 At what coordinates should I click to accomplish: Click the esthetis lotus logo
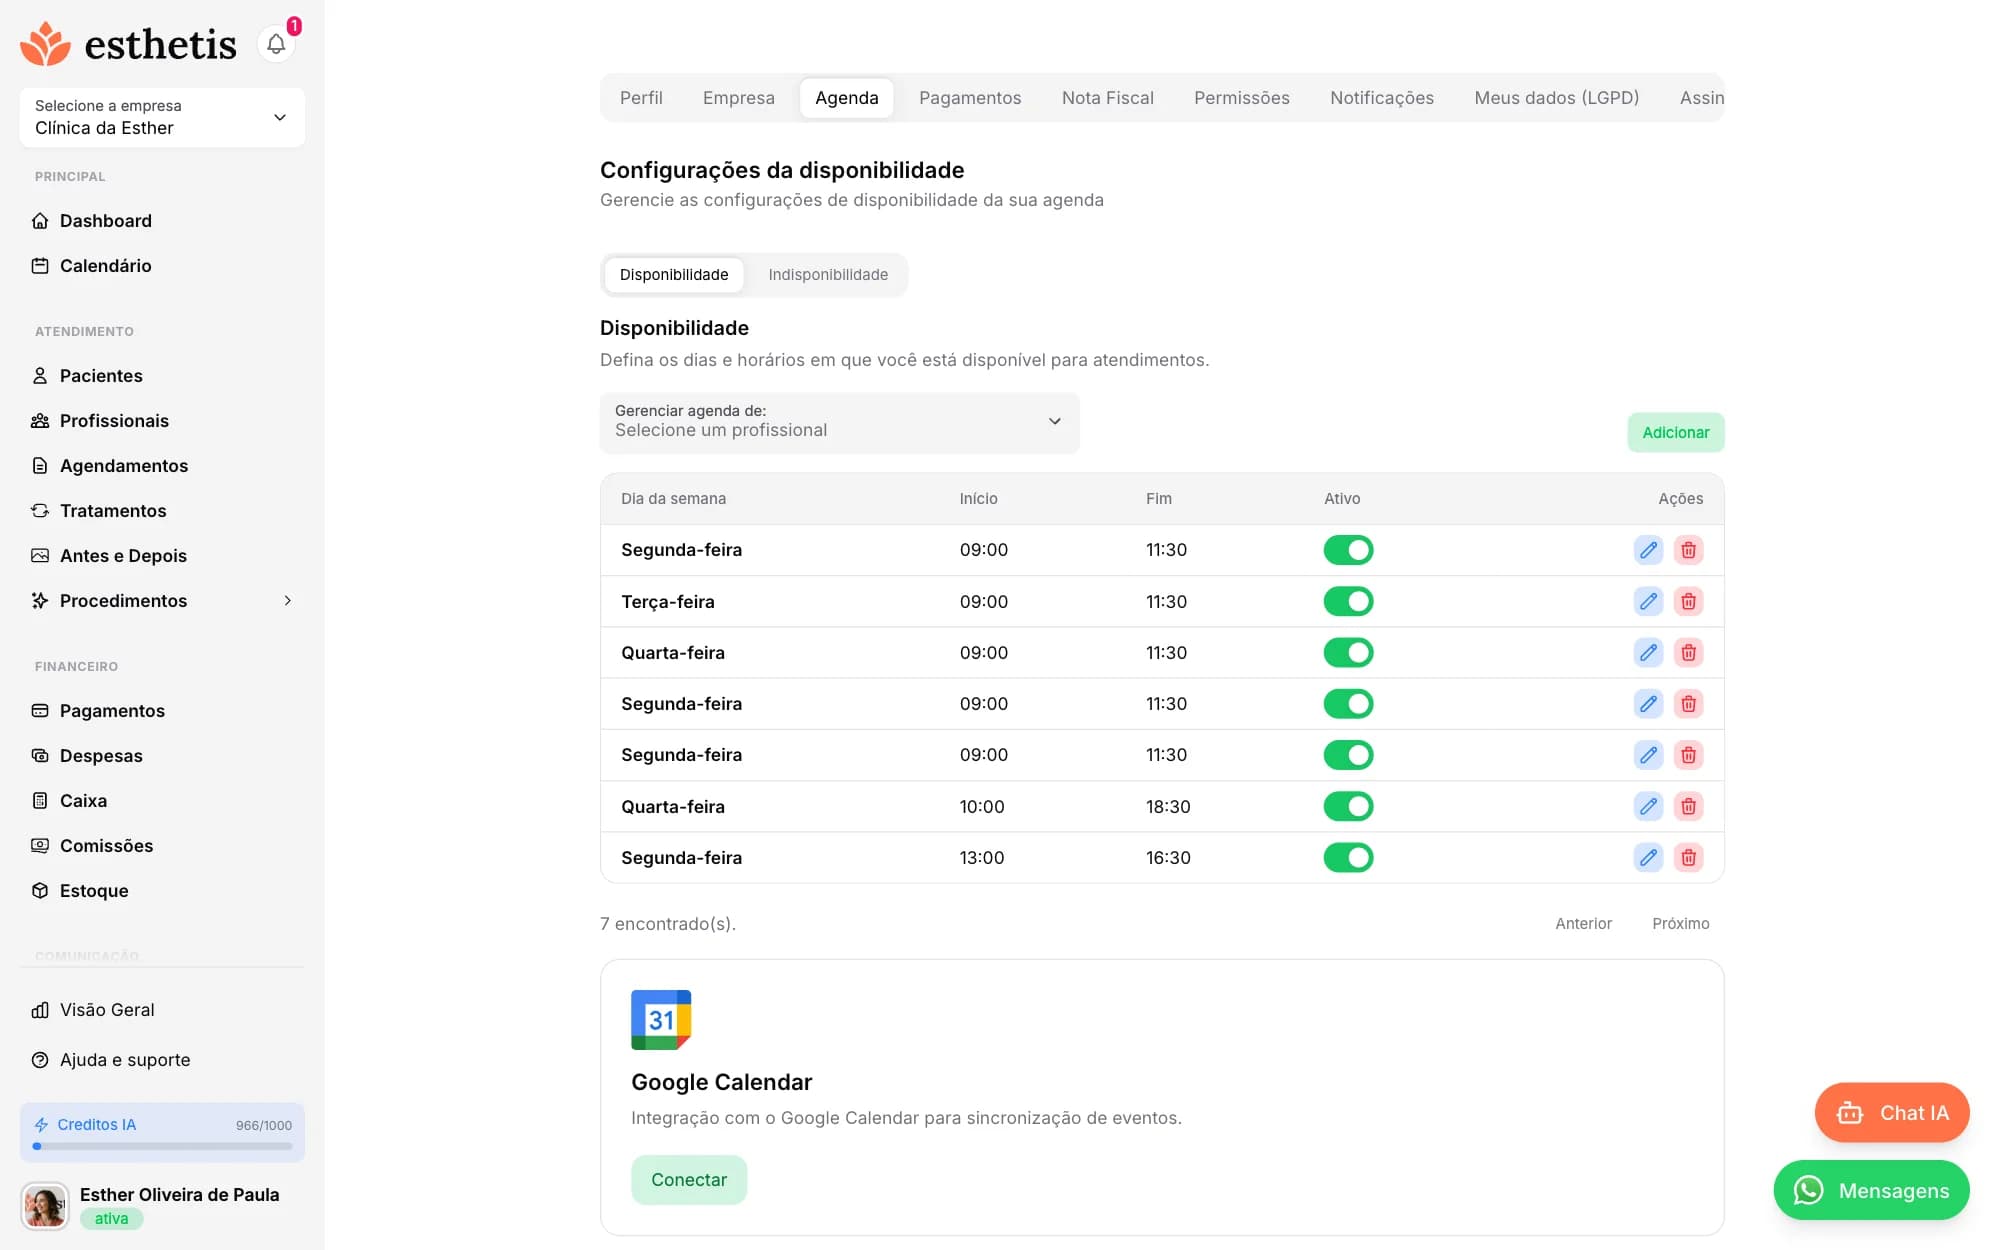(45, 44)
